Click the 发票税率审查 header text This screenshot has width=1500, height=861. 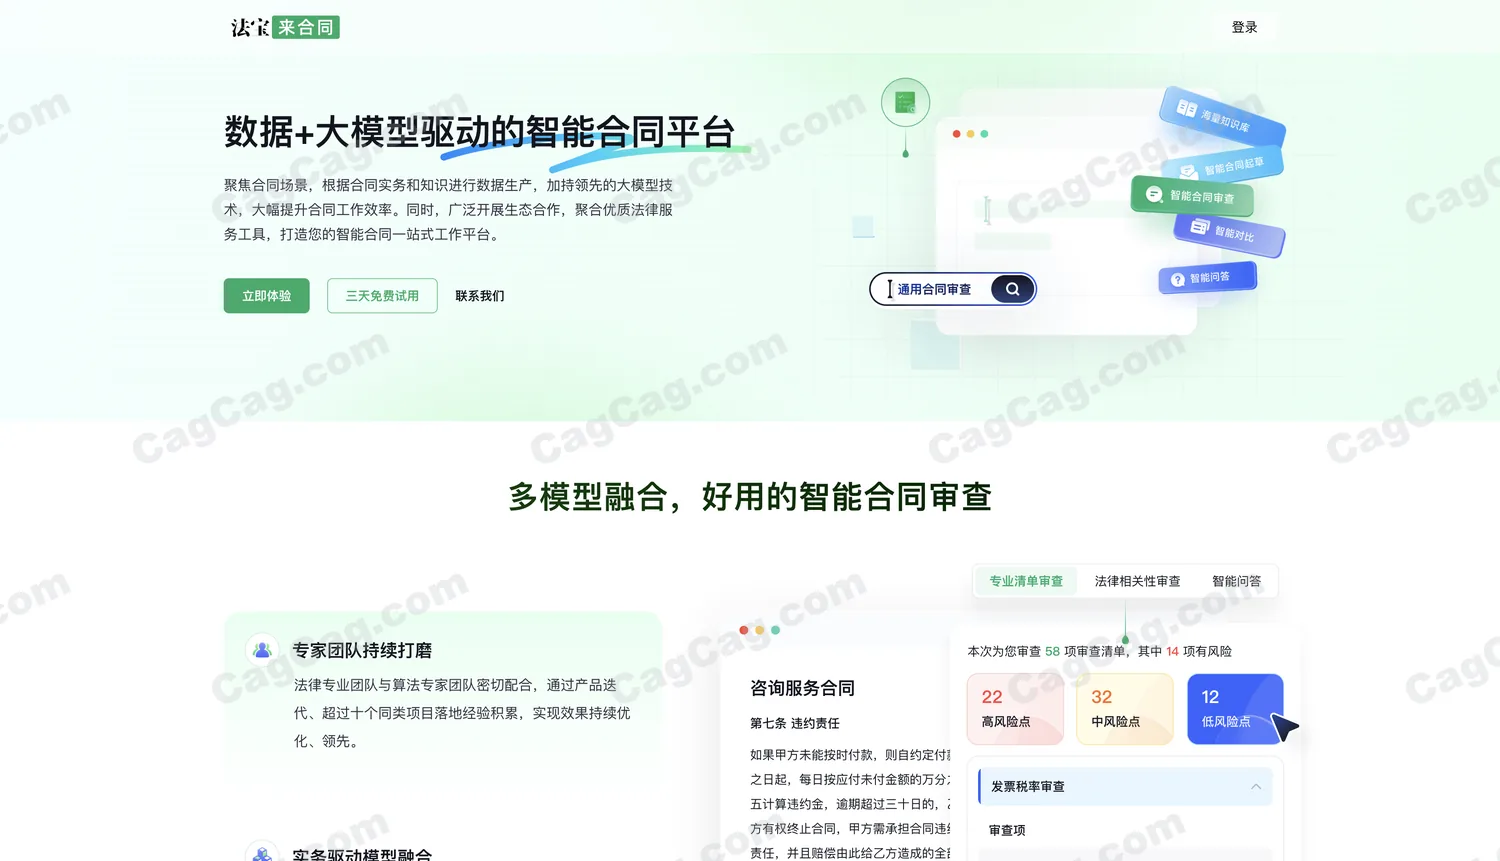[1027, 787]
